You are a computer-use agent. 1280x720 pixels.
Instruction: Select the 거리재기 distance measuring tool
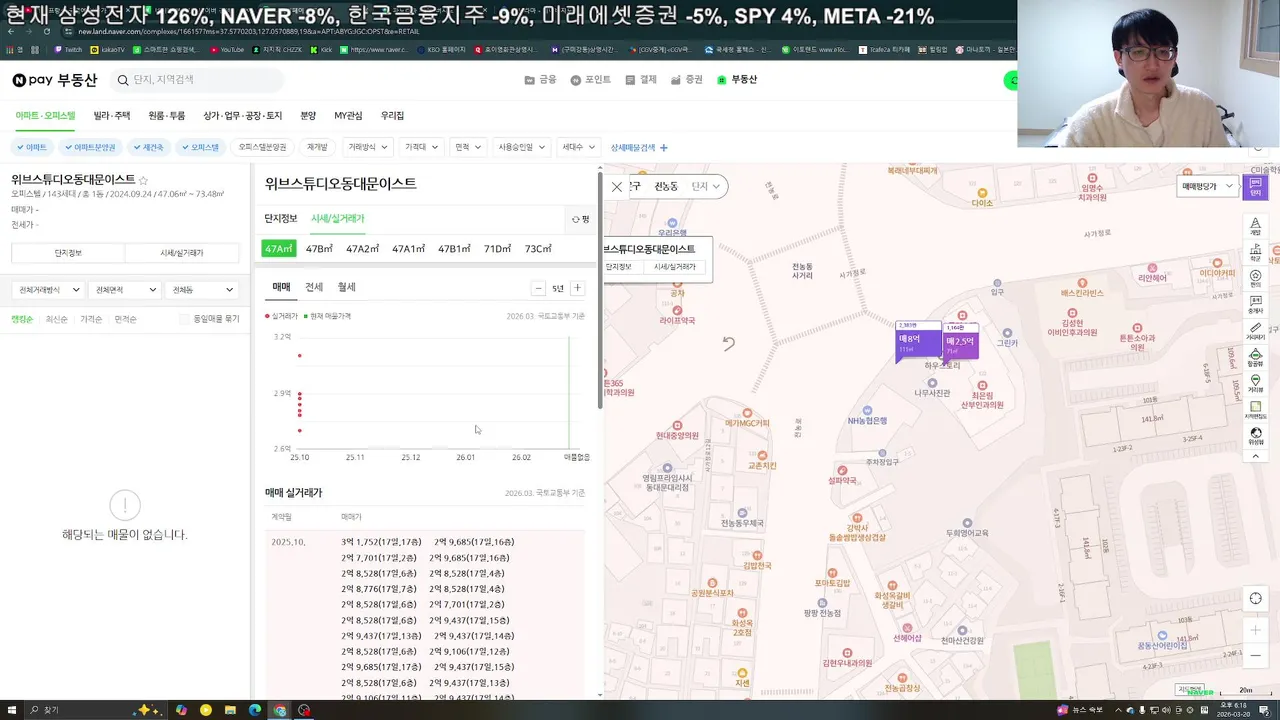click(x=1256, y=331)
